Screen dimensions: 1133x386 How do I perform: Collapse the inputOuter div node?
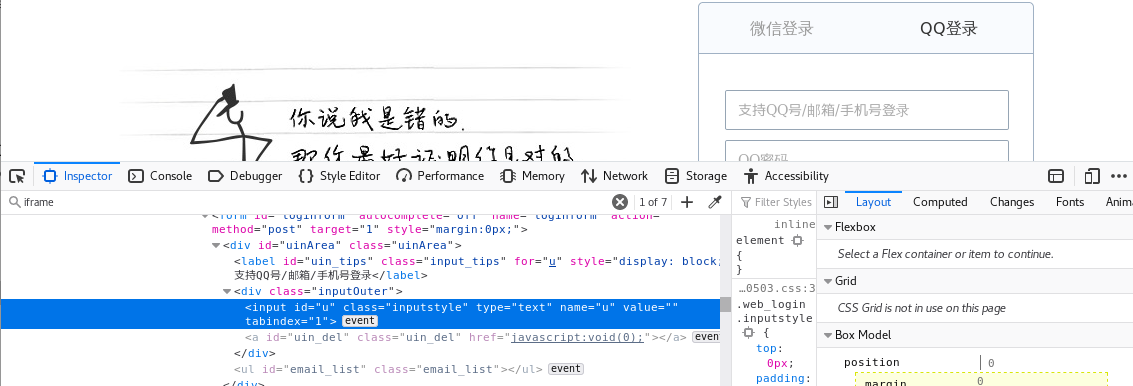(228, 292)
